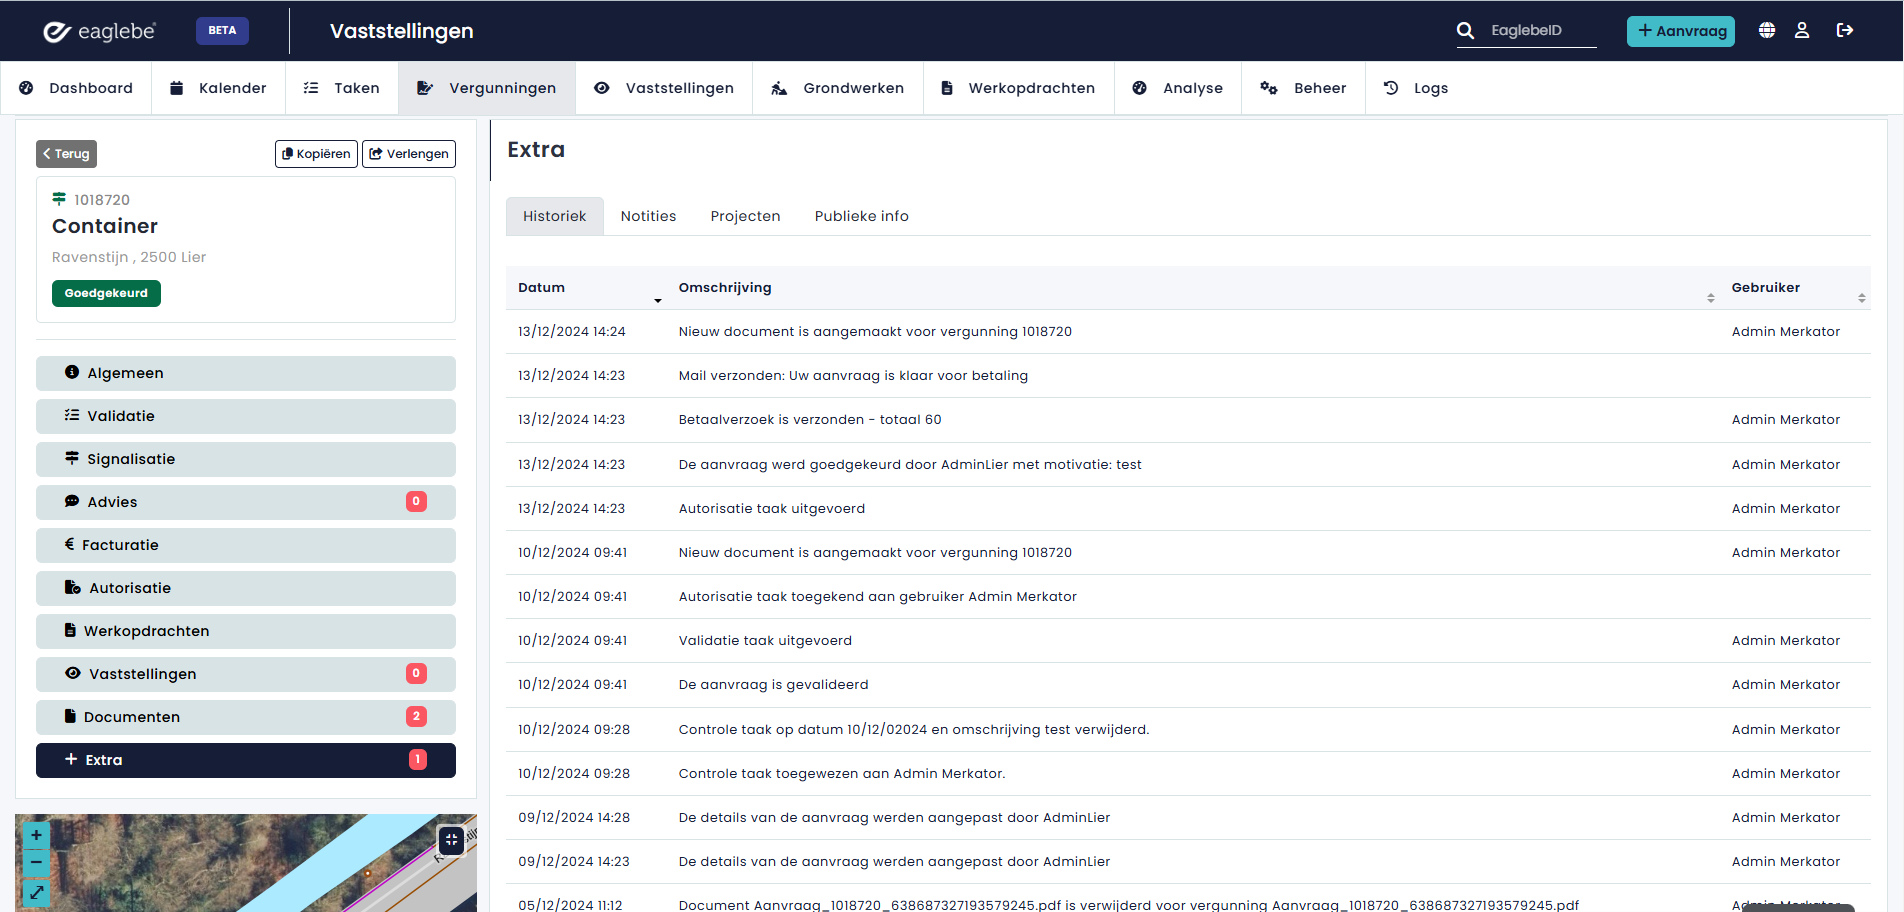Click the map thumbnail
Screen dimensions: 1904x912
[246, 863]
